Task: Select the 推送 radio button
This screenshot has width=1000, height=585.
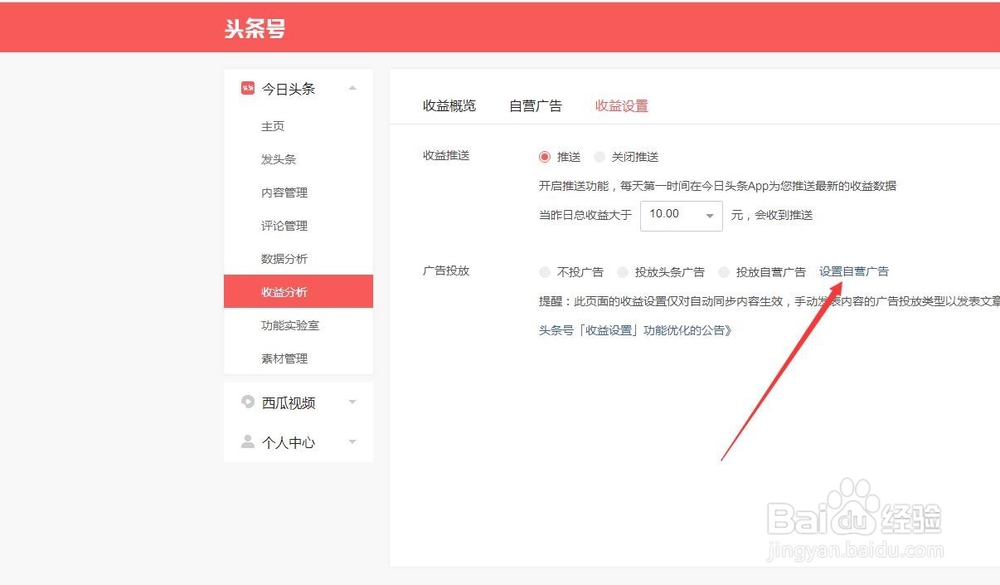Action: coord(544,157)
